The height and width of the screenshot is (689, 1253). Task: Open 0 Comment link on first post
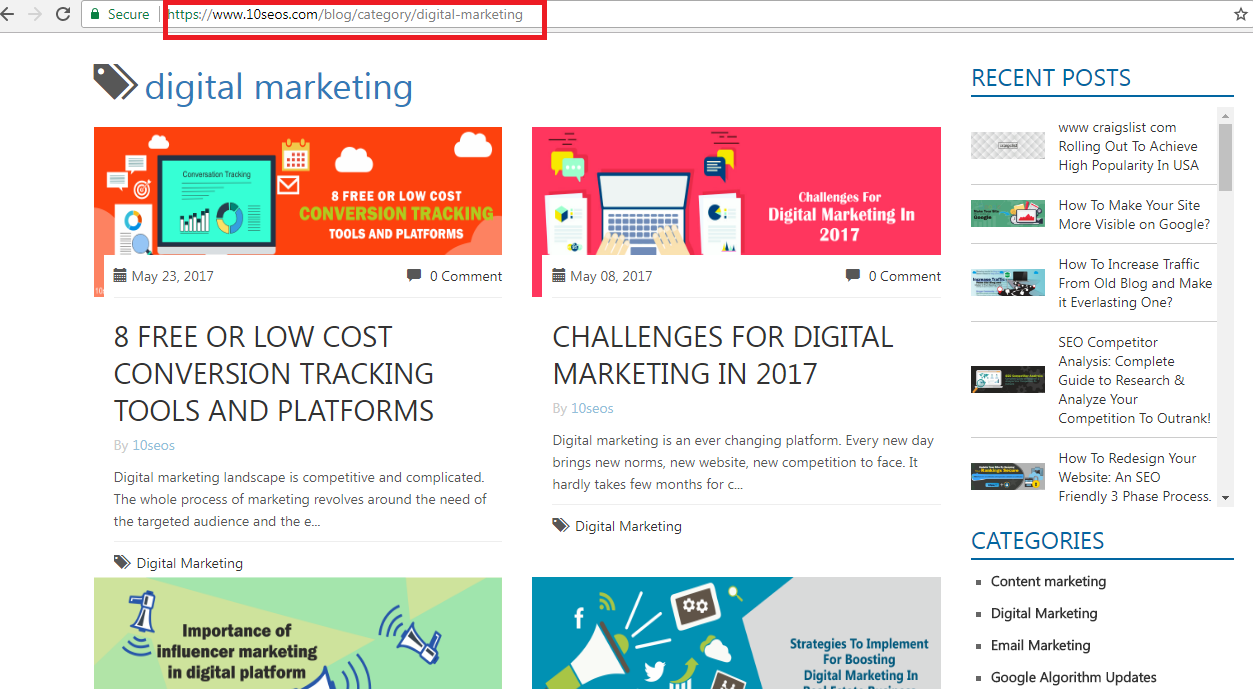(466, 276)
